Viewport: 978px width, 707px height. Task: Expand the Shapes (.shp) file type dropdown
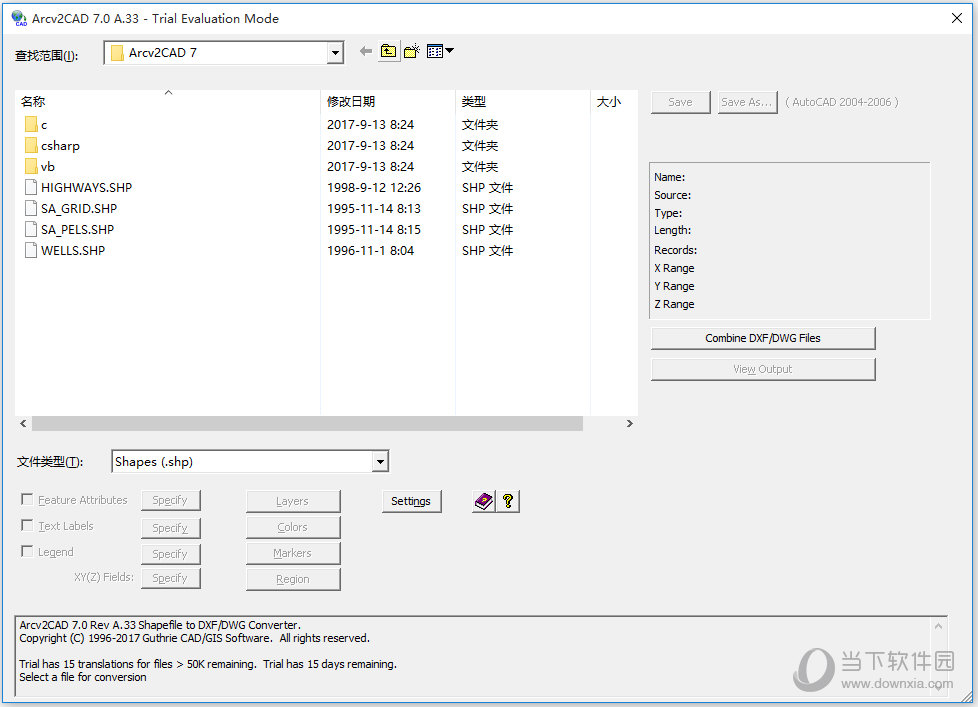tap(380, 462)
